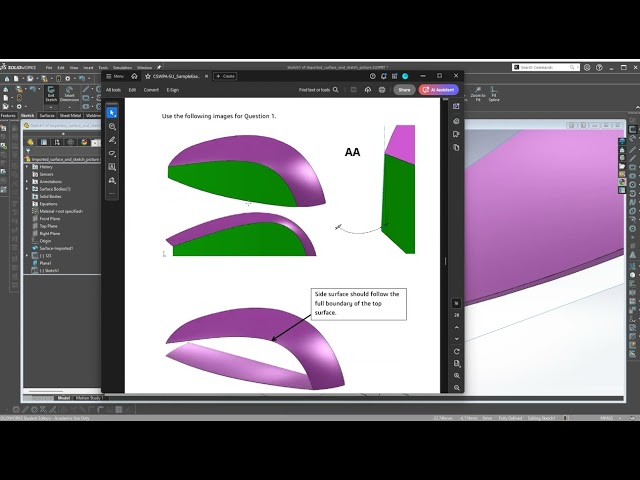Click the rotate page icon in Acrobat
Screen dimensions: 640x480
[x=457, y=351]
